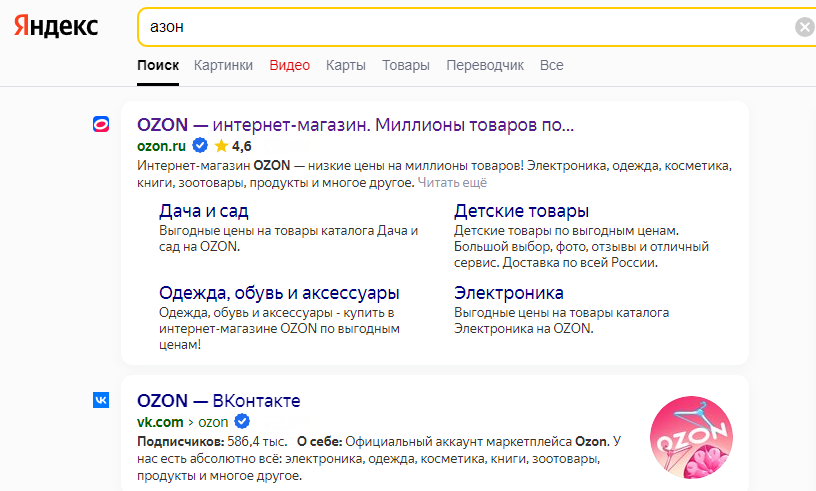
Task: Open the Детские товары sitelink
Action: coord(521,211)
